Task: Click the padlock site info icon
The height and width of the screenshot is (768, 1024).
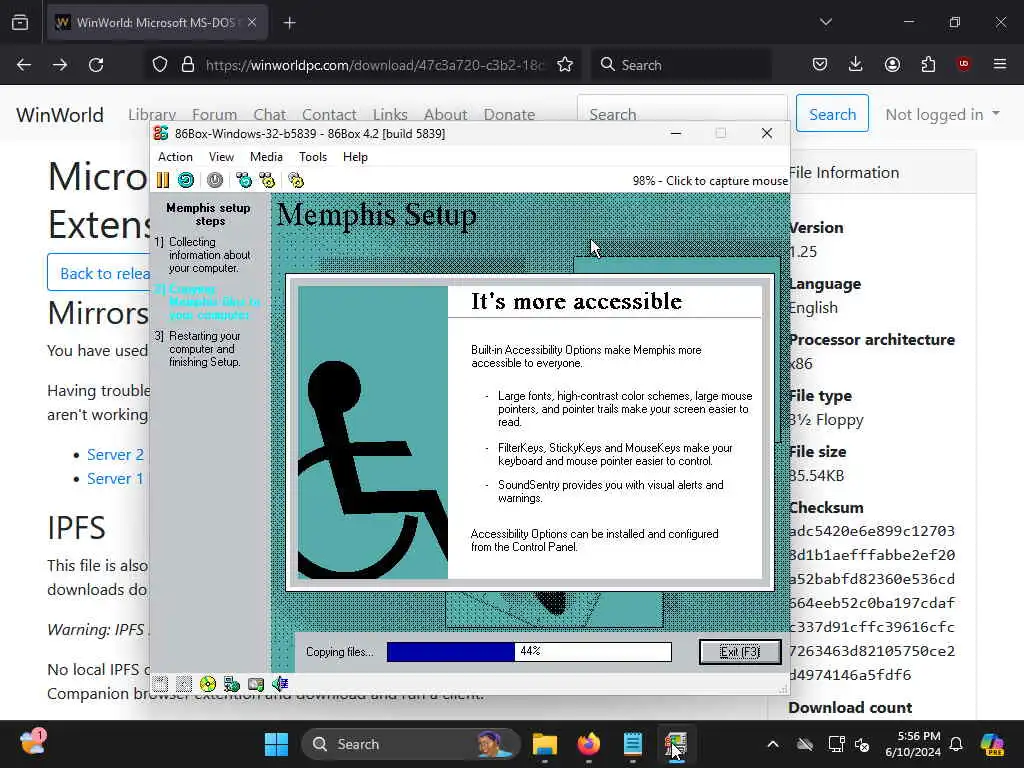Action: pyautogui.click(x=188, y=65)
